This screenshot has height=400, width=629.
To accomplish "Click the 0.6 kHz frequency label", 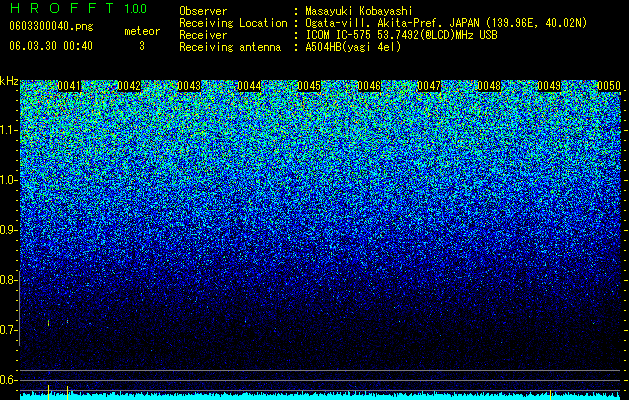I will (9, 380).
